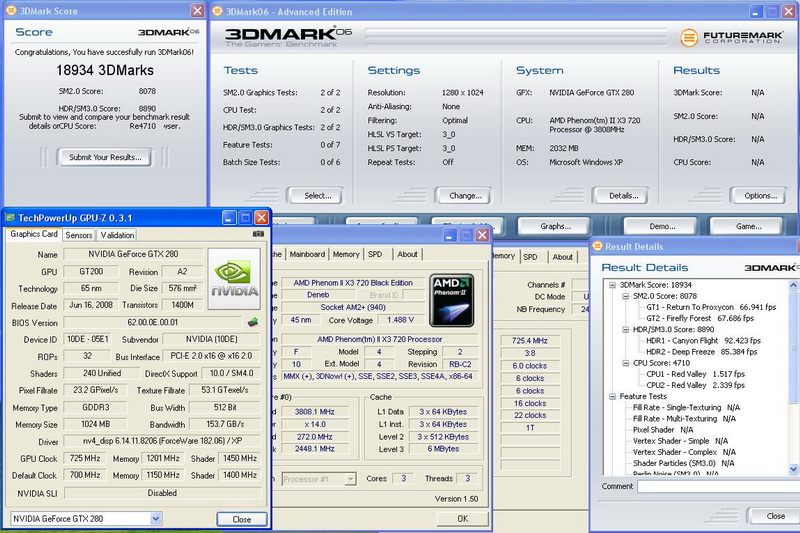Select Fill Rate - Multi-Texturing row
Screen dimensions: 800x533
point(684,419)
